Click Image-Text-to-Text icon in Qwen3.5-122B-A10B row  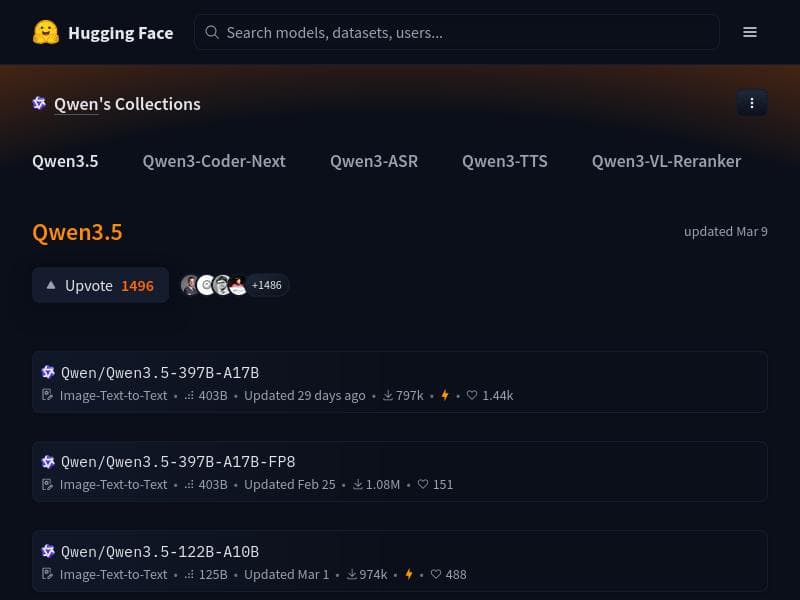47,574
